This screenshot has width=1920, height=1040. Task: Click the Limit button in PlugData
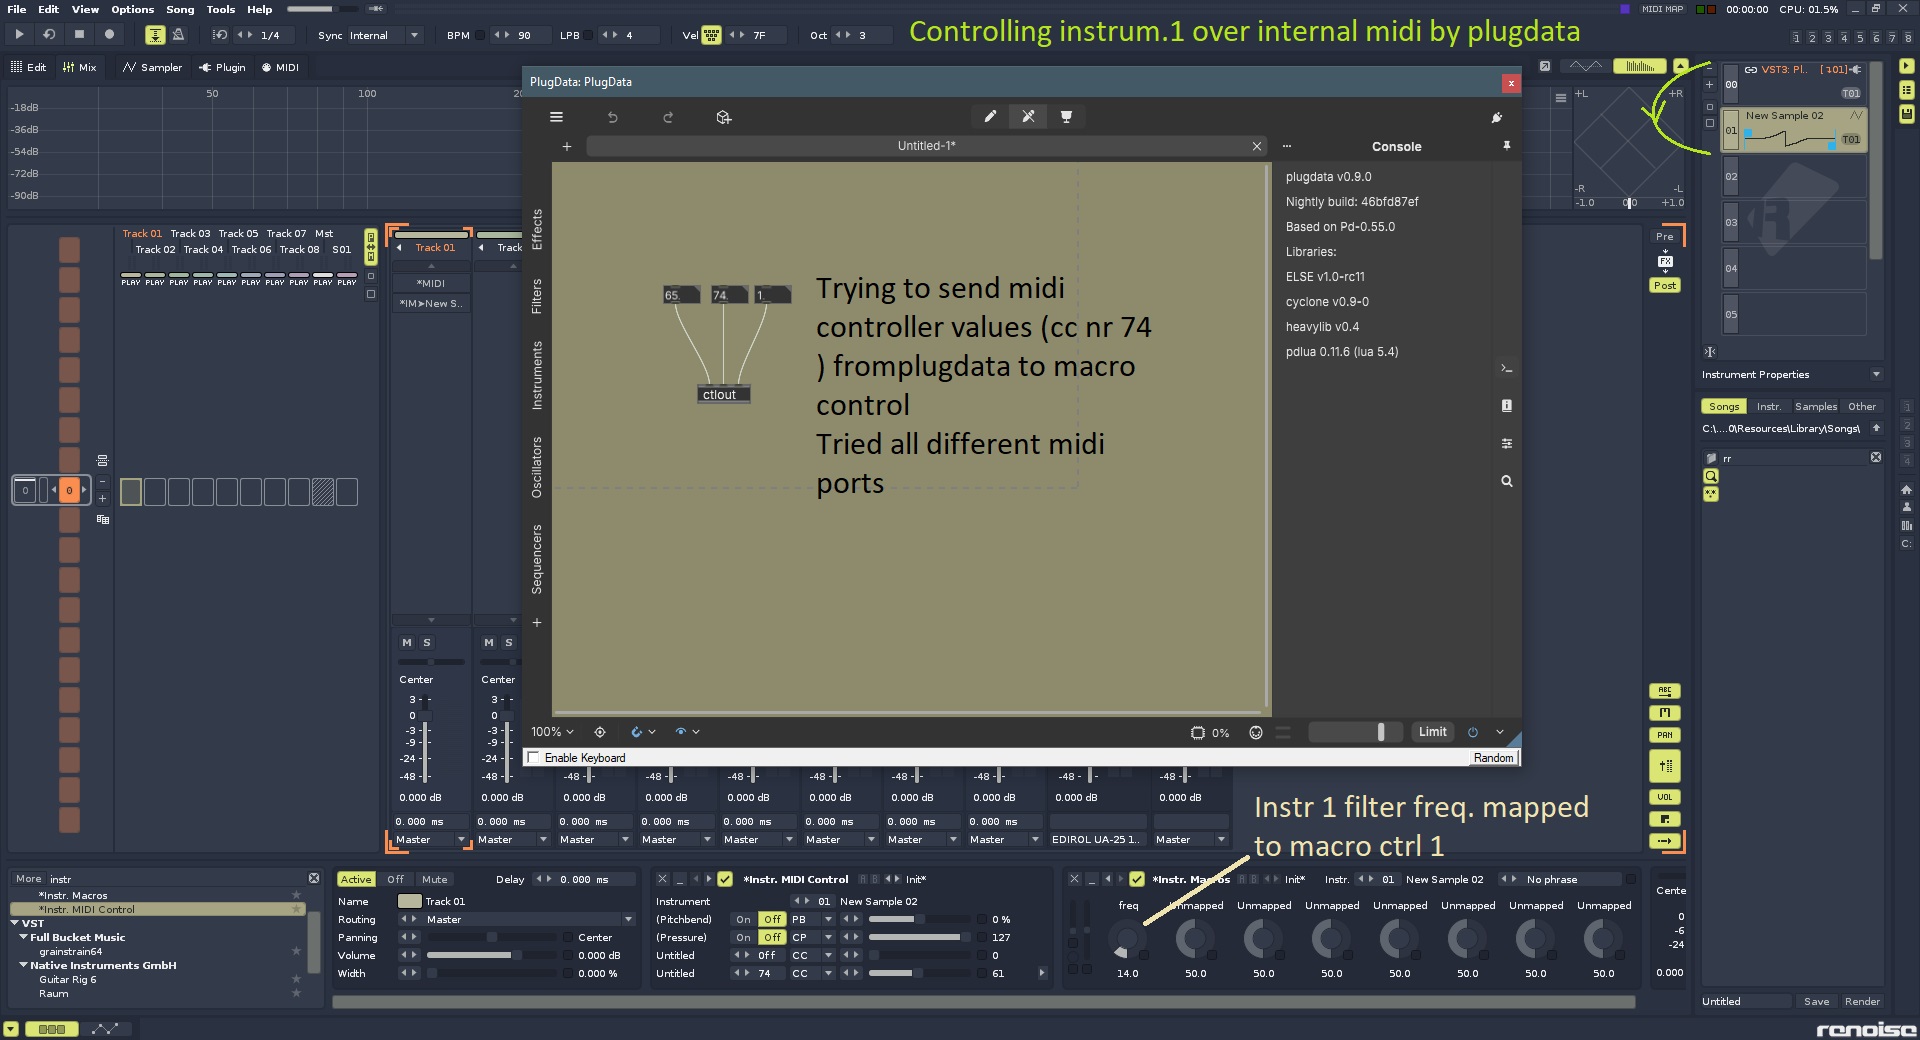(1432, 732)
